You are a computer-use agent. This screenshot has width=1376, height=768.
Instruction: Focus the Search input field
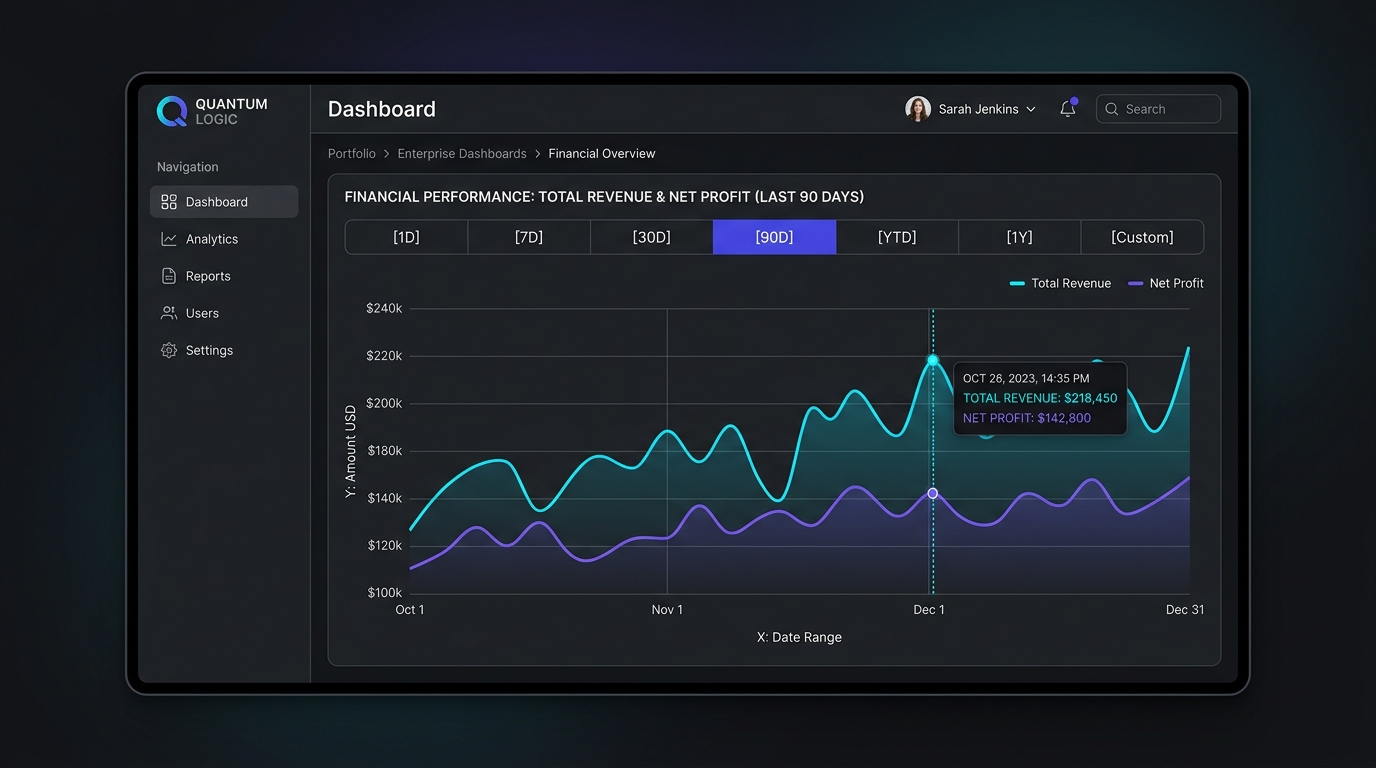point(1158,109)
